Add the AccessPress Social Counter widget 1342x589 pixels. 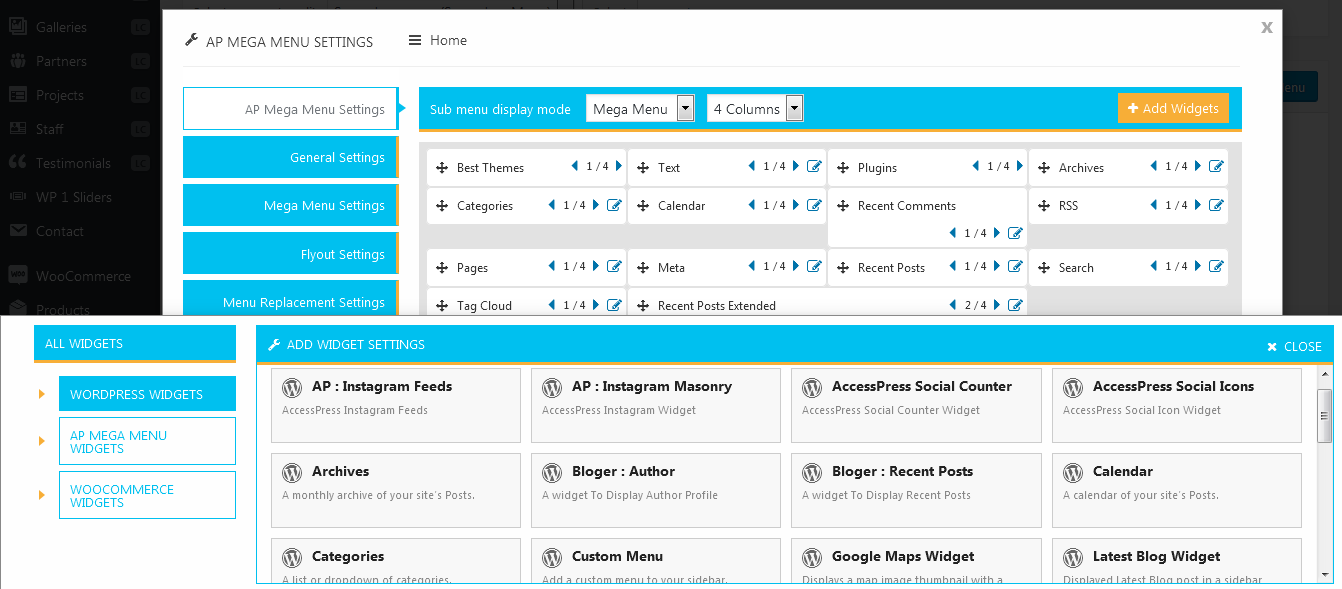click(x=916, y=405)
